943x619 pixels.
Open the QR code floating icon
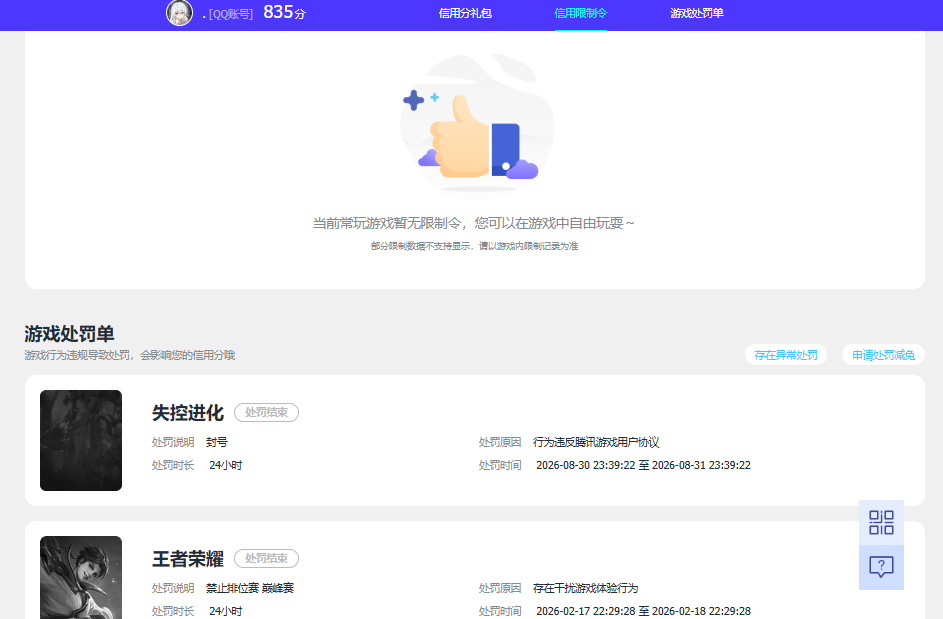(x=881, y=522)
